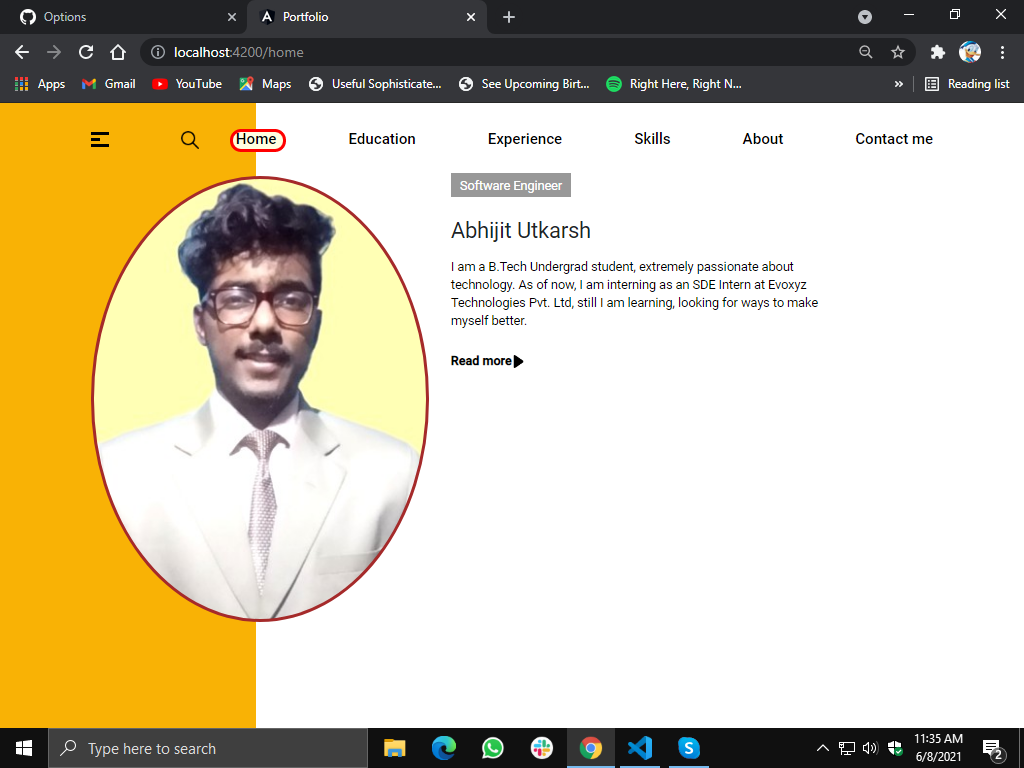The height and width of the screenshot is (768, 1024).
Task: Open Windows Security shield tray icon
Action: click(895, 748)
